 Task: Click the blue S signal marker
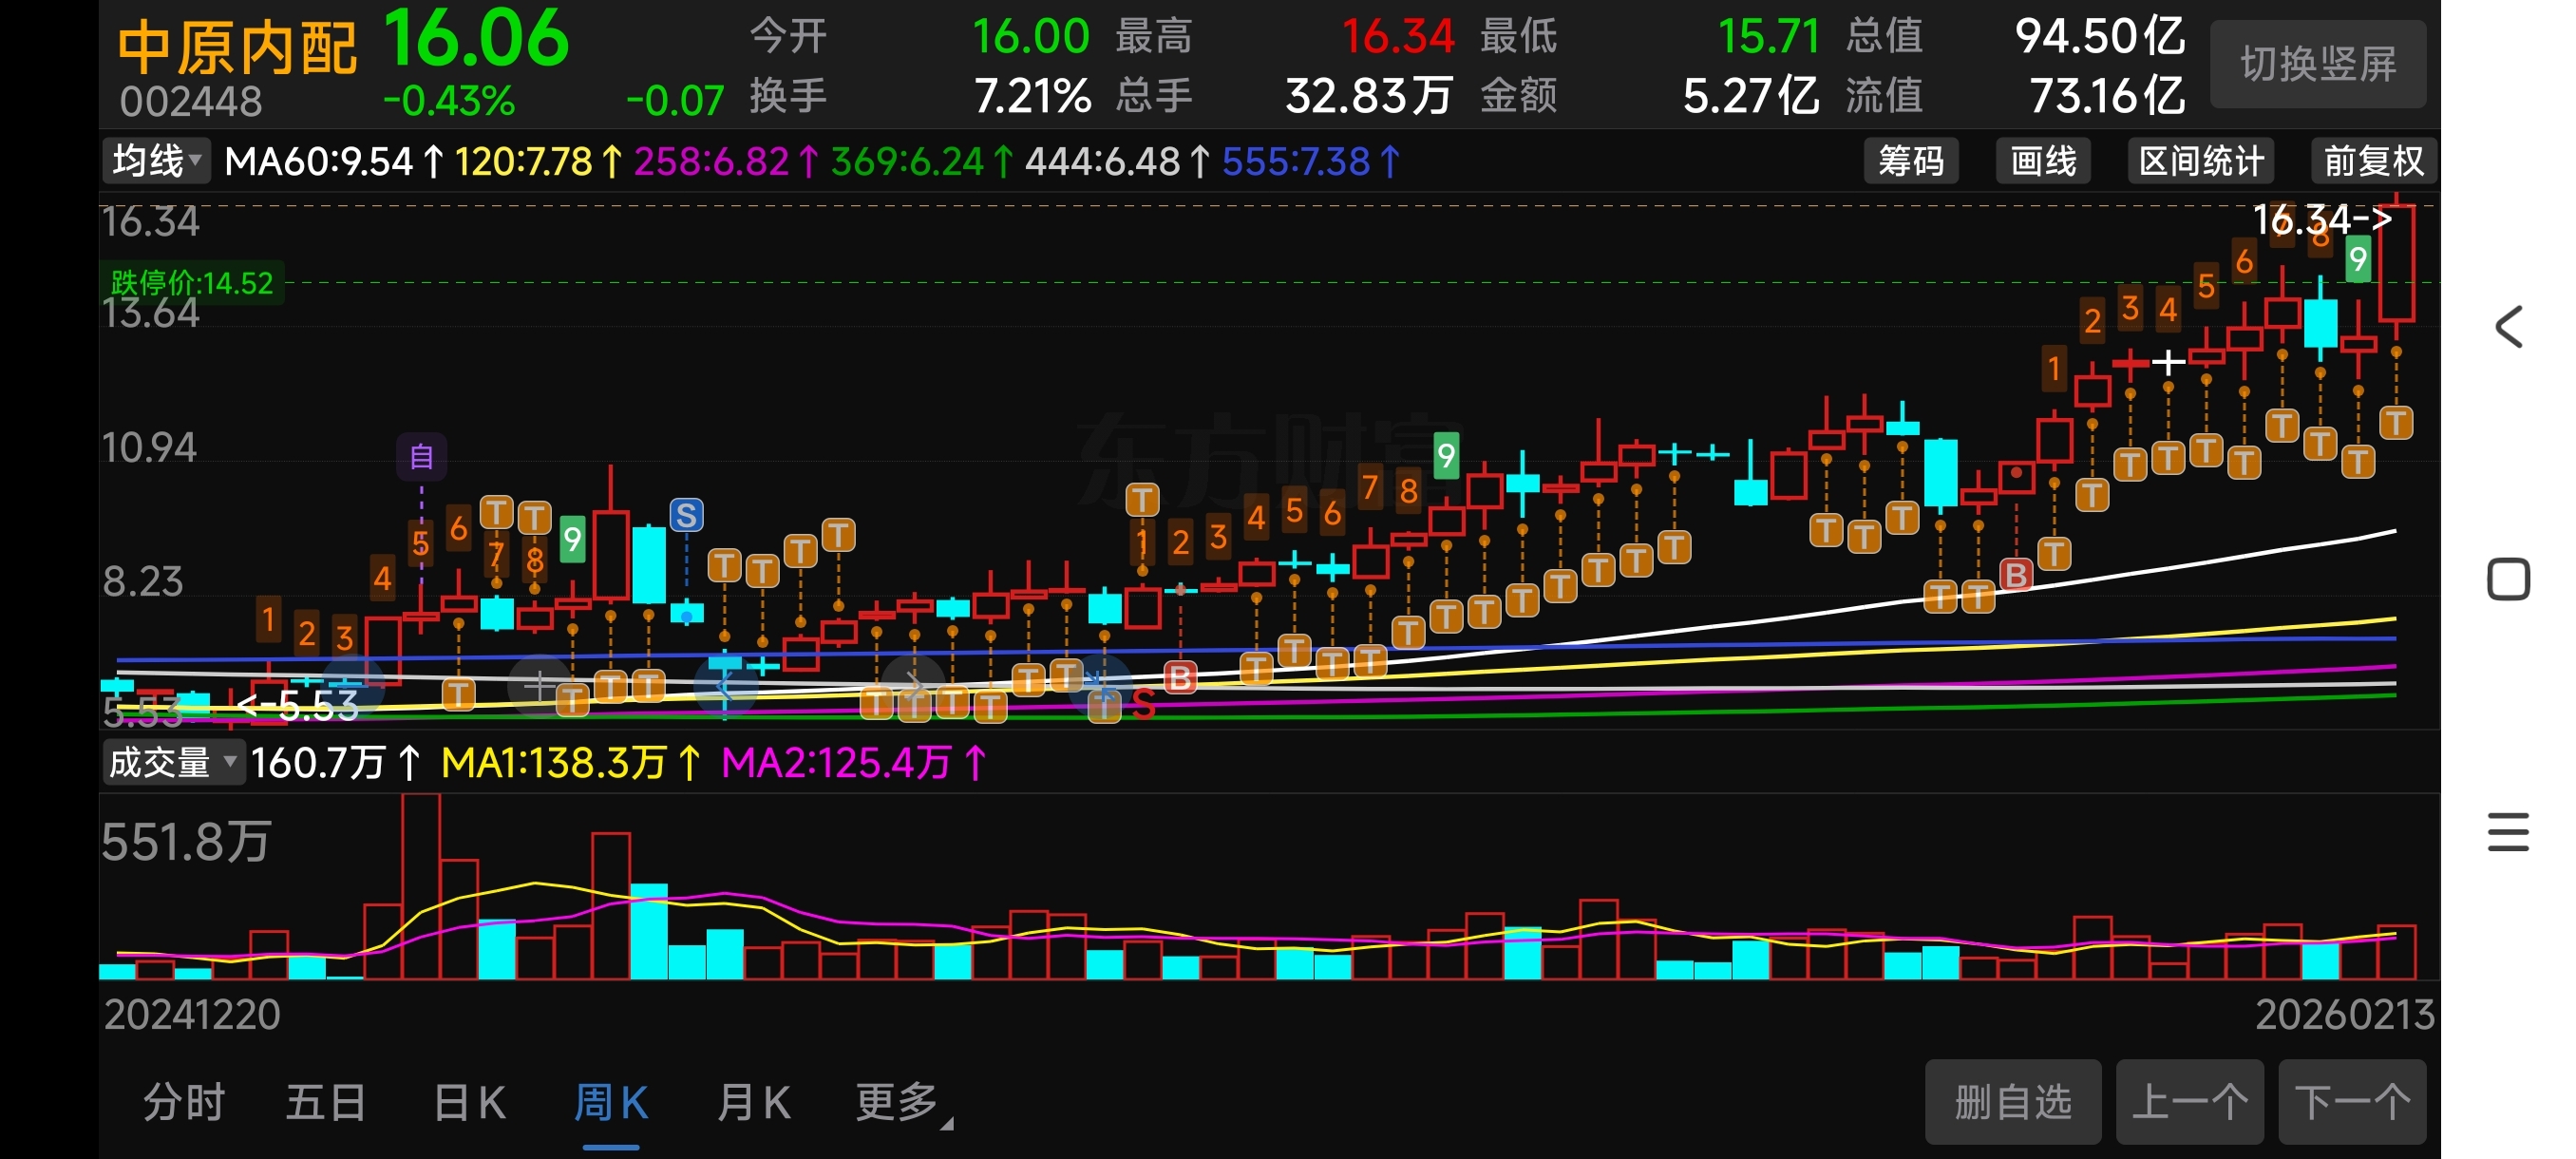coord(686,515)
